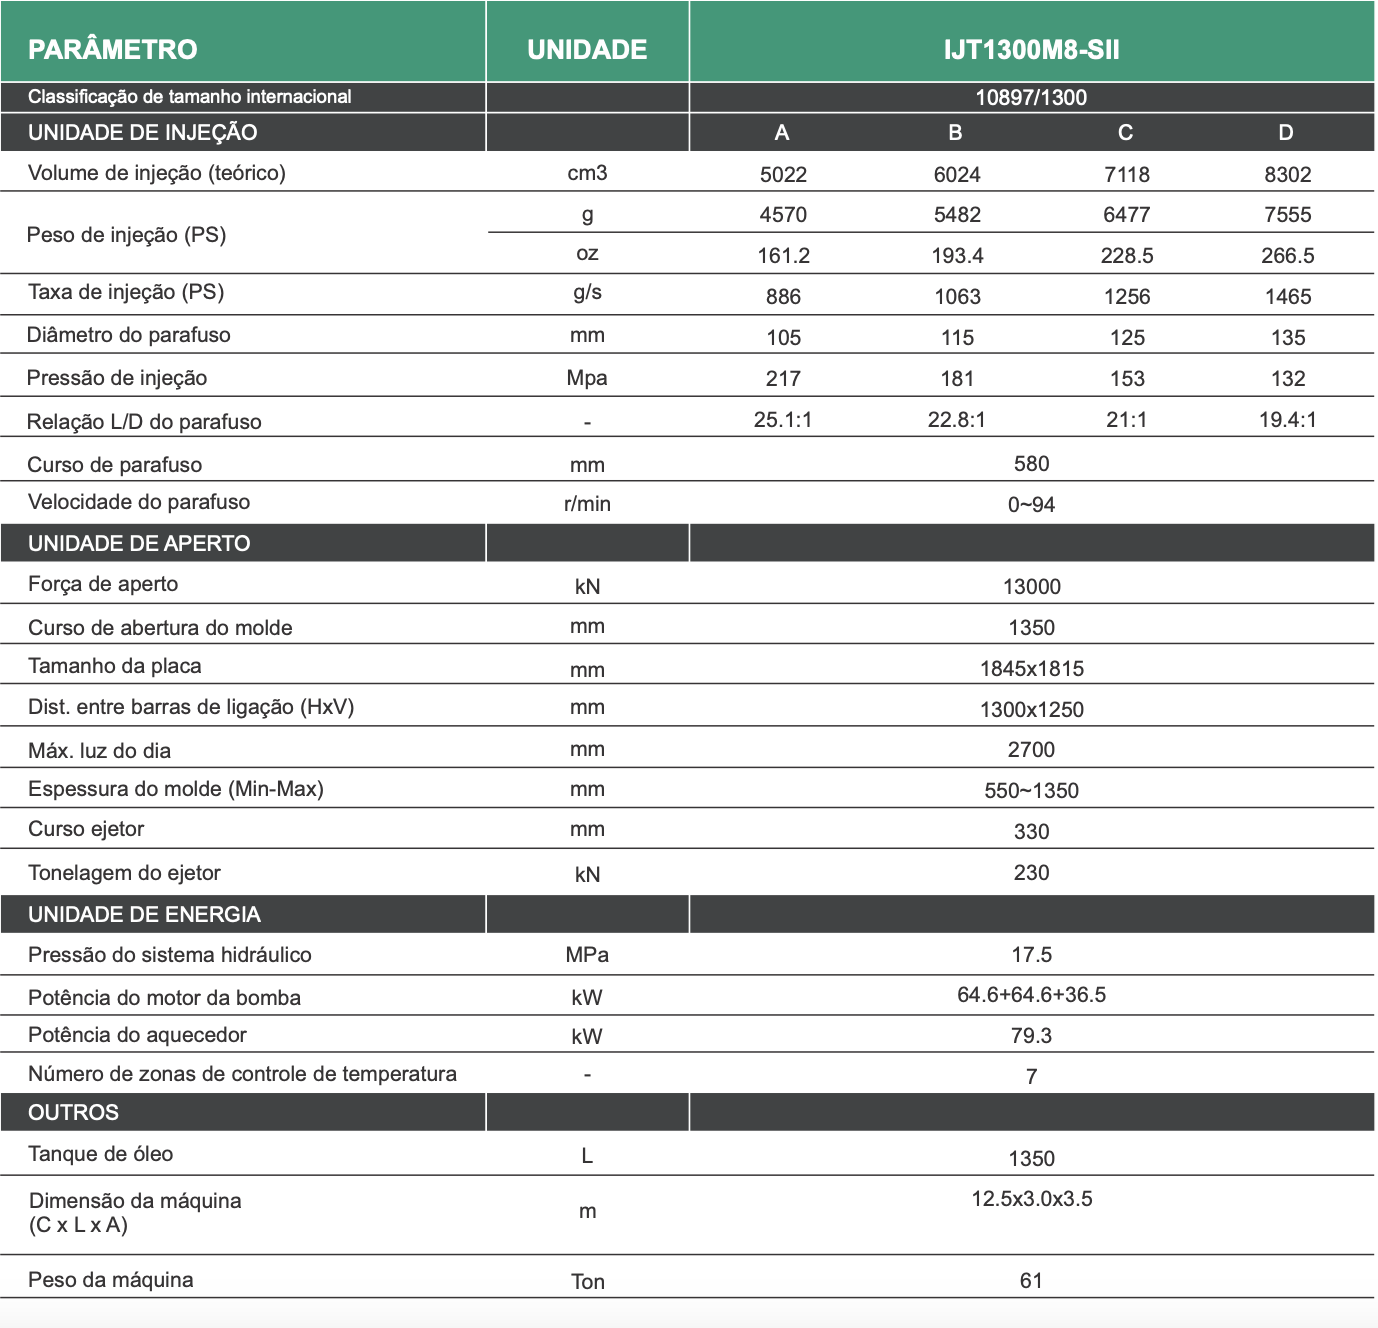Select pump motor power 64.6+64.6+36.5
This screenshot has height=1328, width=1378.
1031,995
